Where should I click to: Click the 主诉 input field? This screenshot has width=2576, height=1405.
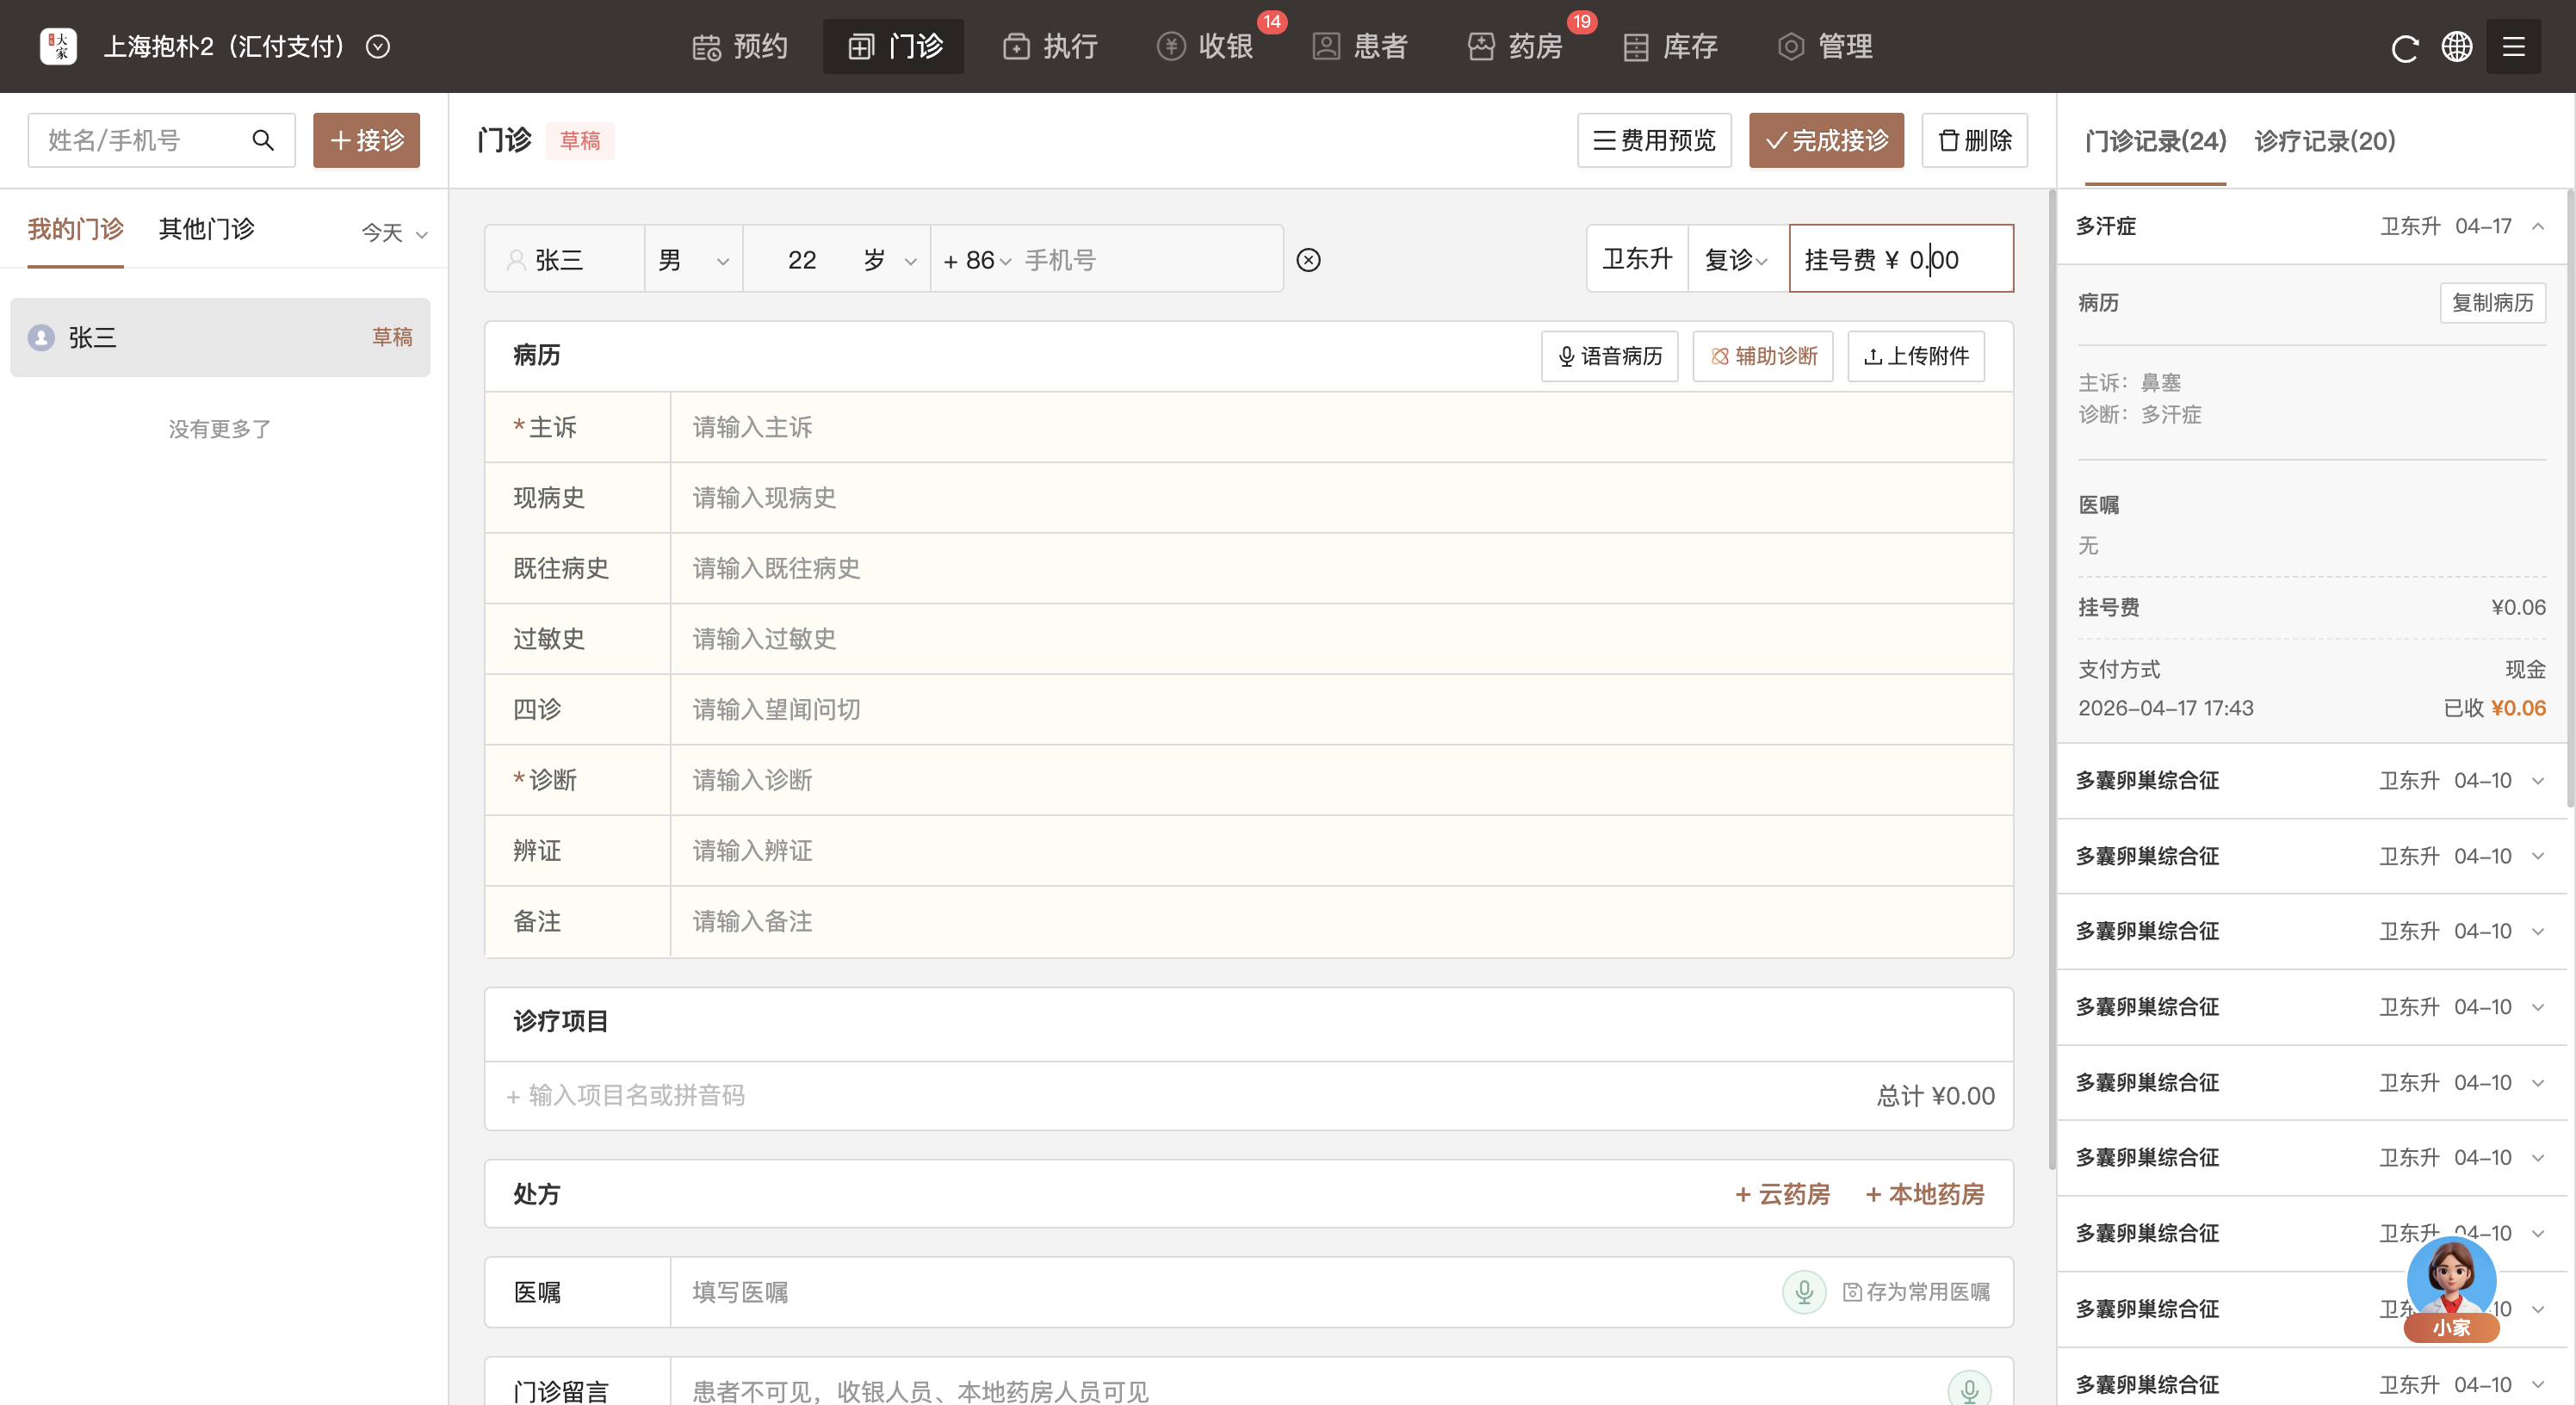click(1340, 428)
